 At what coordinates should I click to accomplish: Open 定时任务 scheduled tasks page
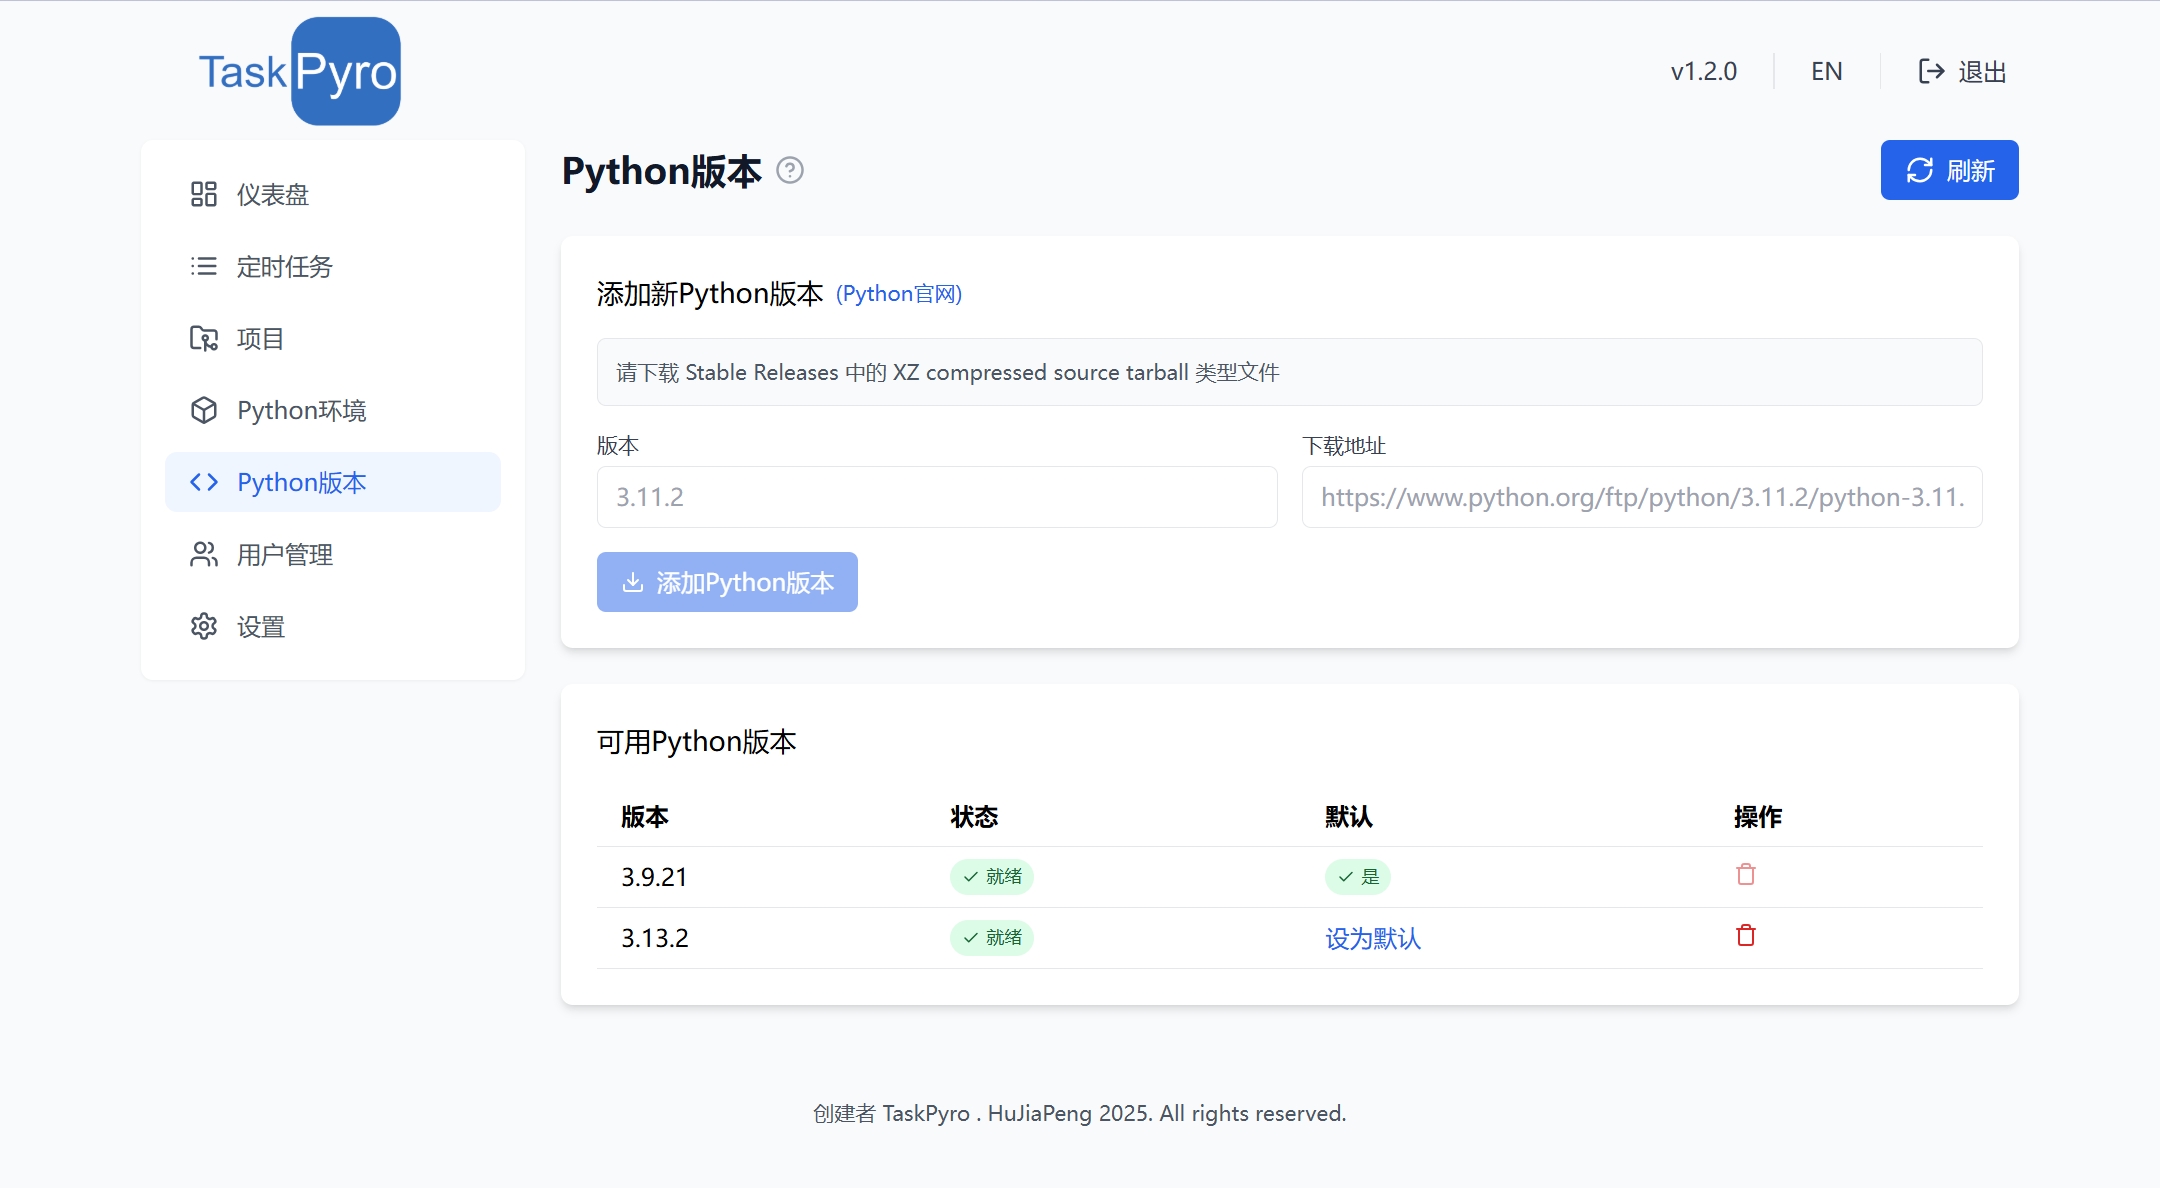tap(284, 266)
